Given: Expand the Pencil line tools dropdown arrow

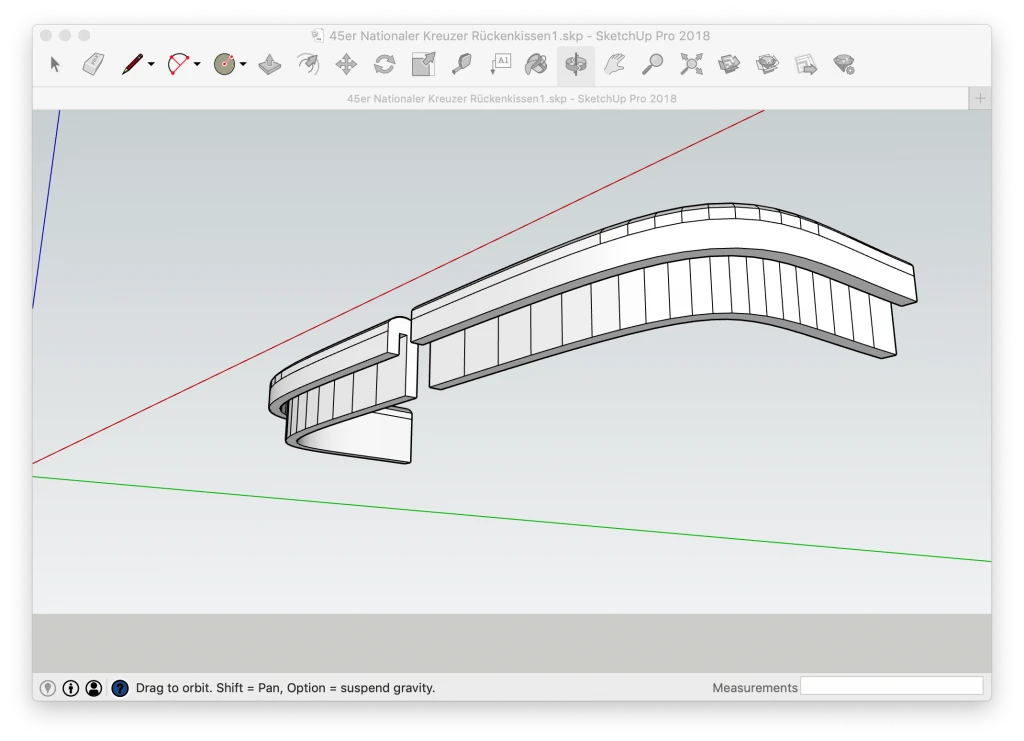Looking at the screenshot, I should [151, 65].
